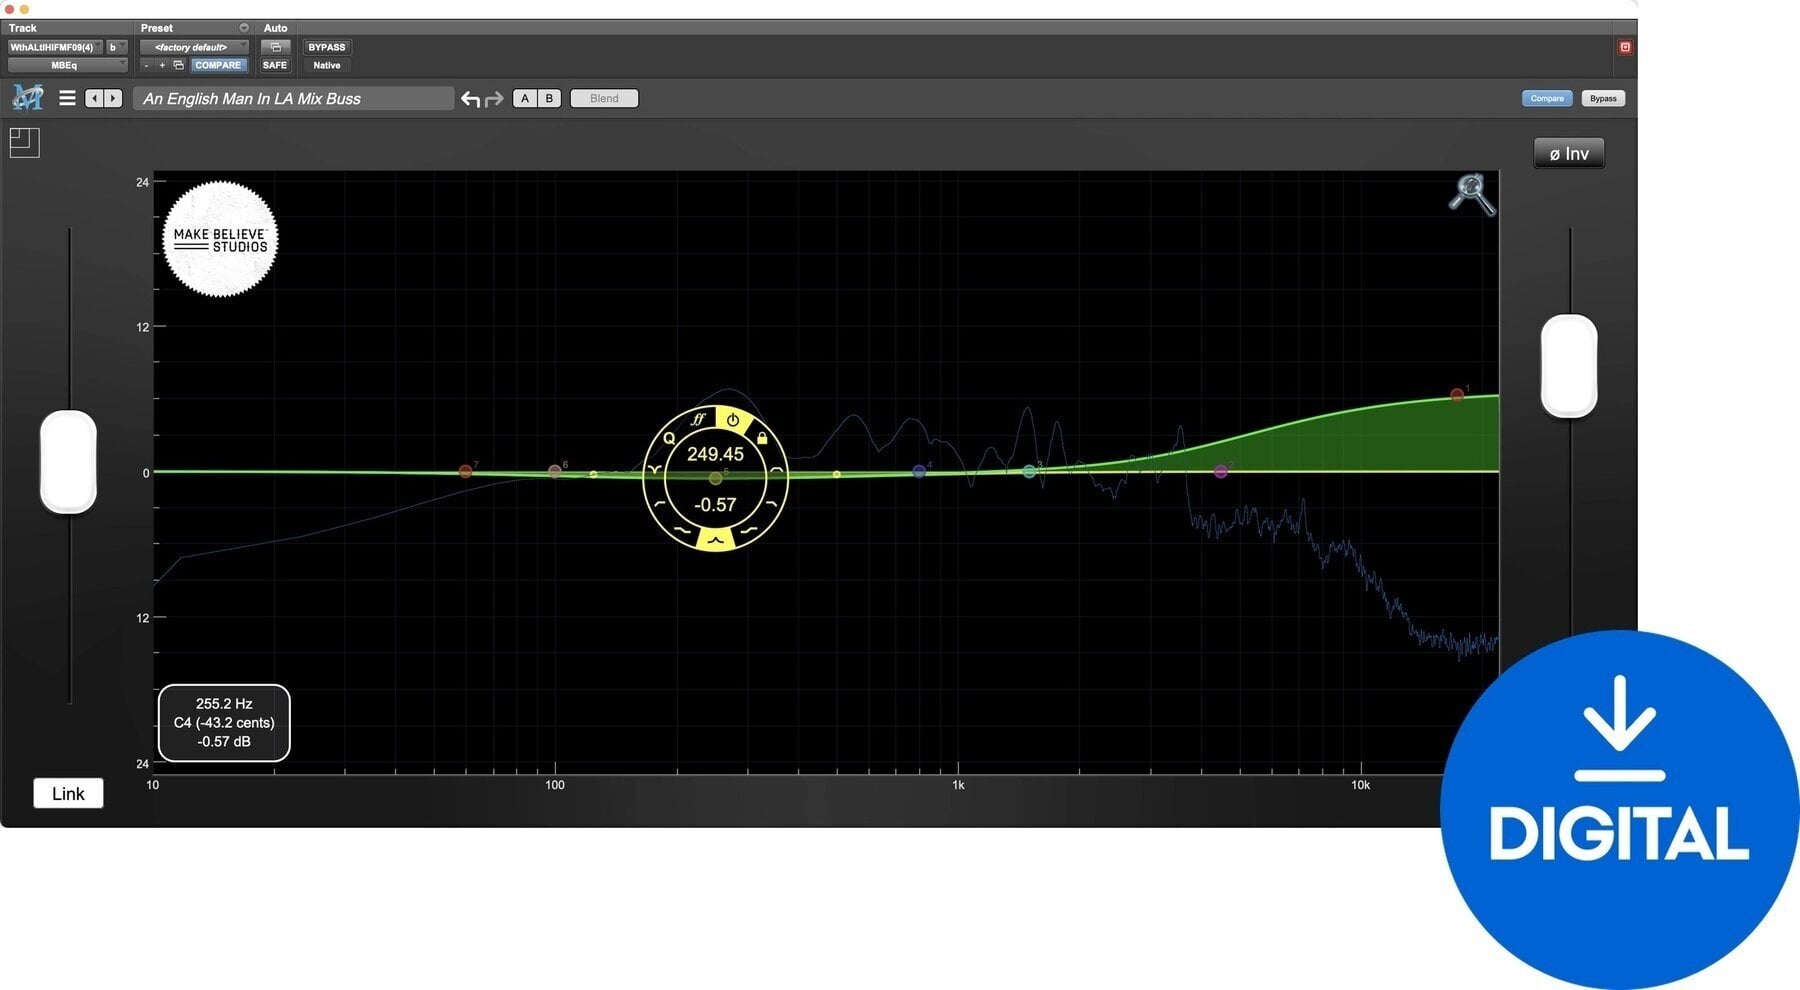Click the DIGITAL download badge
This screenshot has width=1800, height=990.
(1619, 810)
